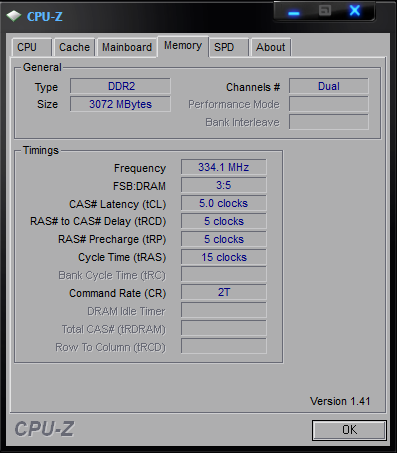
Task: Click the empty Row To Column field
Action: pos(224,346)
